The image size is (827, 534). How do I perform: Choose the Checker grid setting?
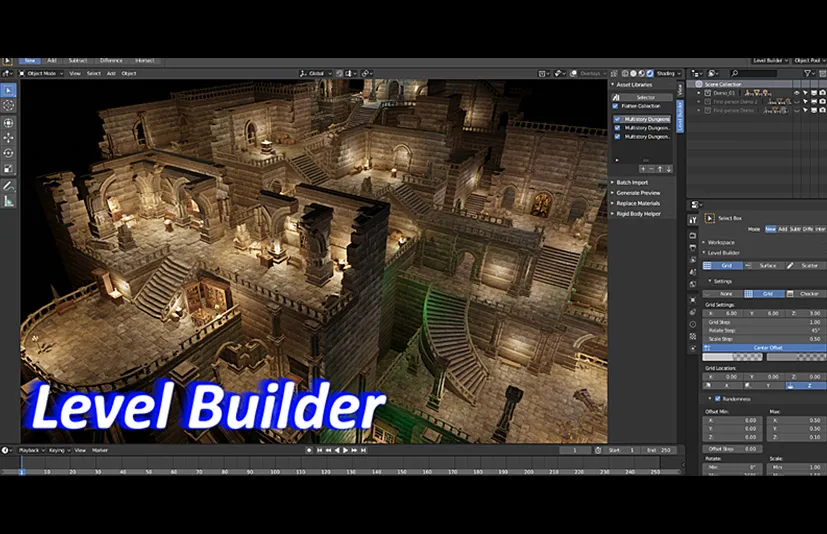[x=806, y=293]
